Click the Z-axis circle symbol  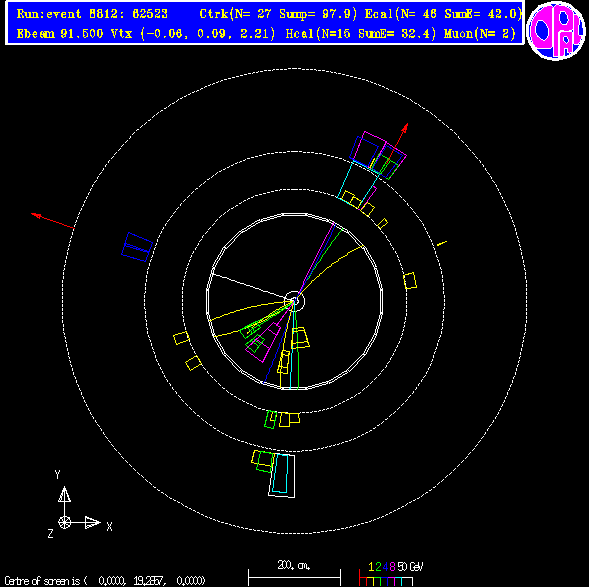pos(64,522)
